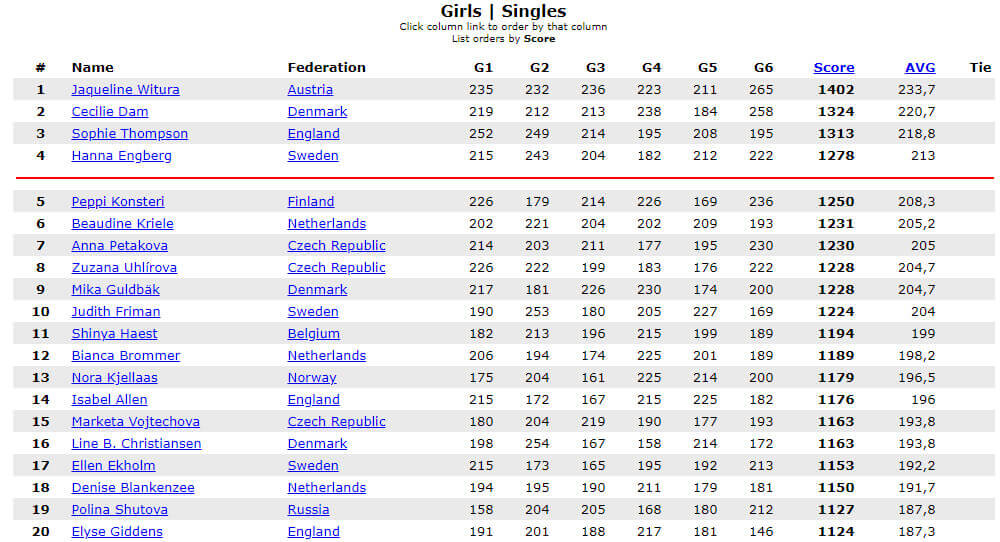The height and width of the screenshot is (542, 1000).
Task: Open the Belgium federation link
Action: coord(313,333)
